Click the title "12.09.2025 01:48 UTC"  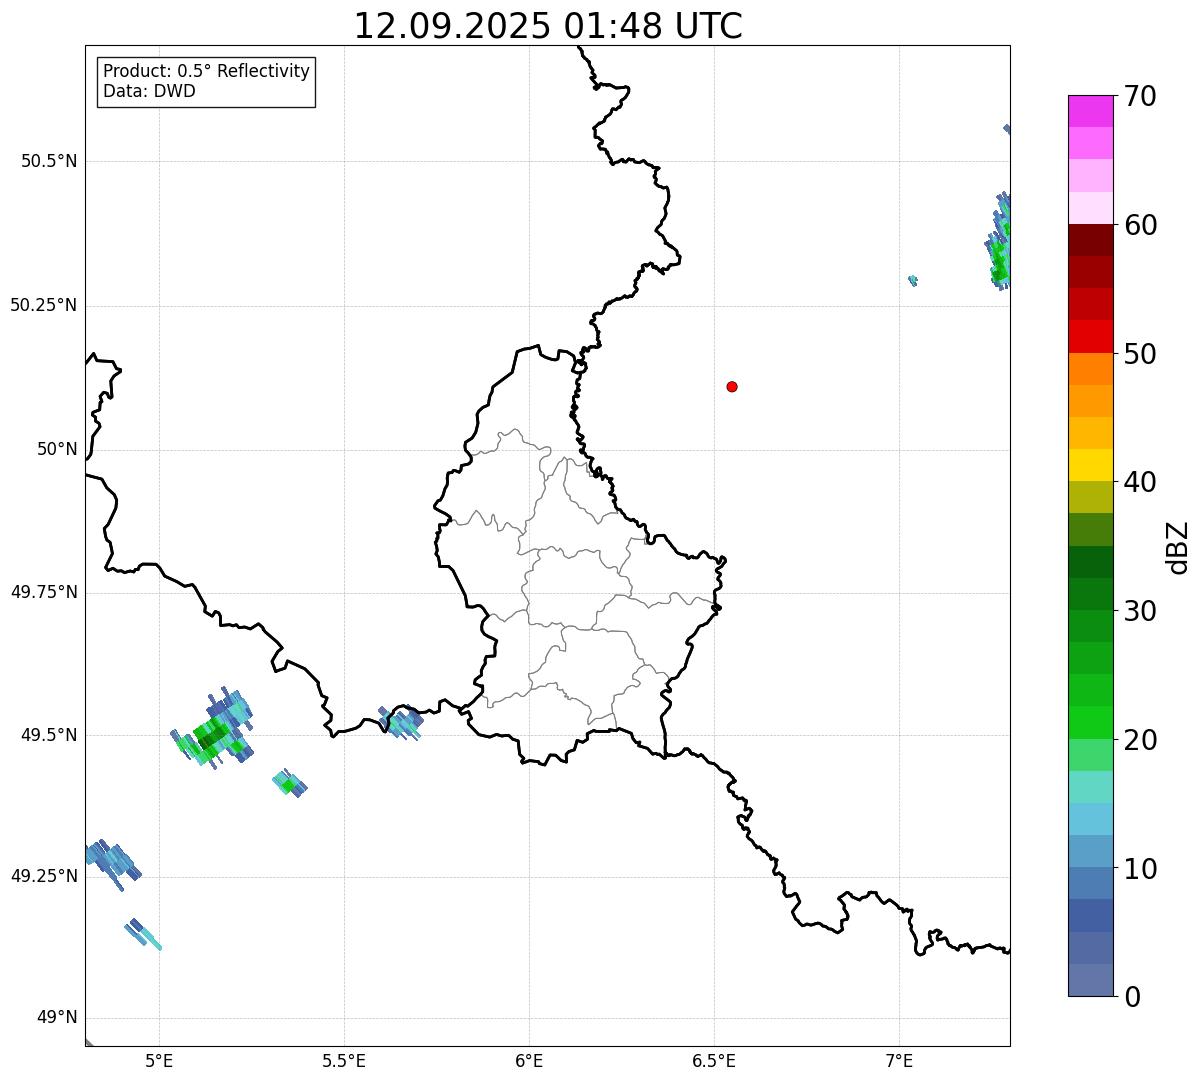tap(548, 26)
